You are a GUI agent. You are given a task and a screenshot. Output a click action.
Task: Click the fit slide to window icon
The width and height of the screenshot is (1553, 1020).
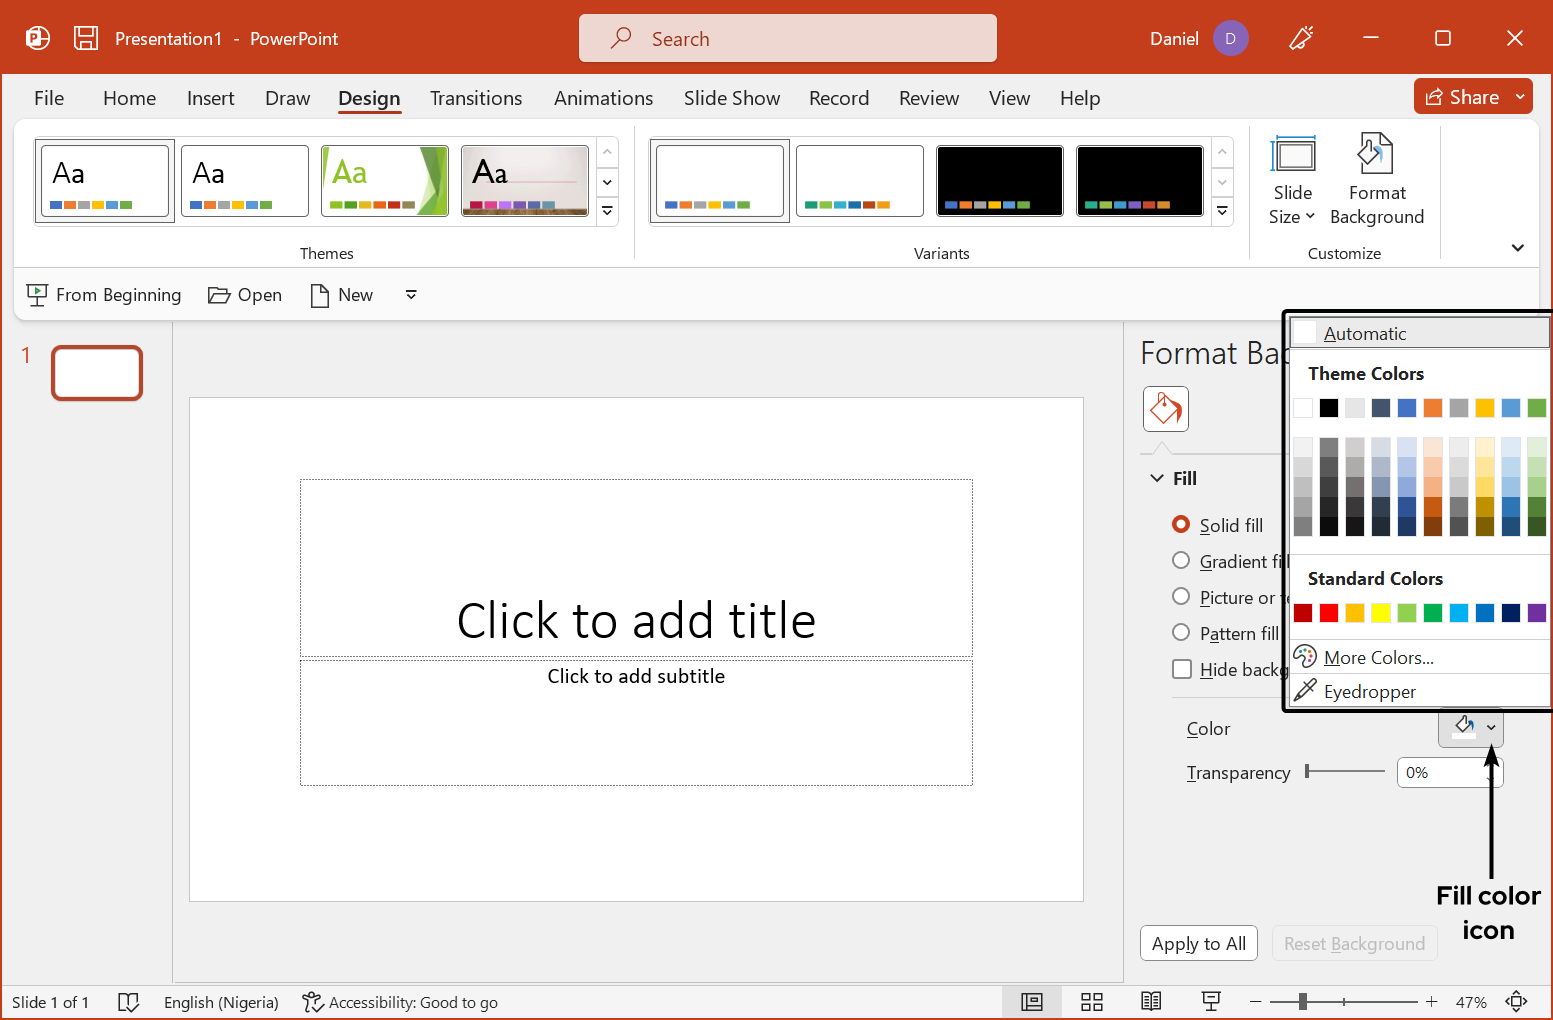click(1516, 1002)
